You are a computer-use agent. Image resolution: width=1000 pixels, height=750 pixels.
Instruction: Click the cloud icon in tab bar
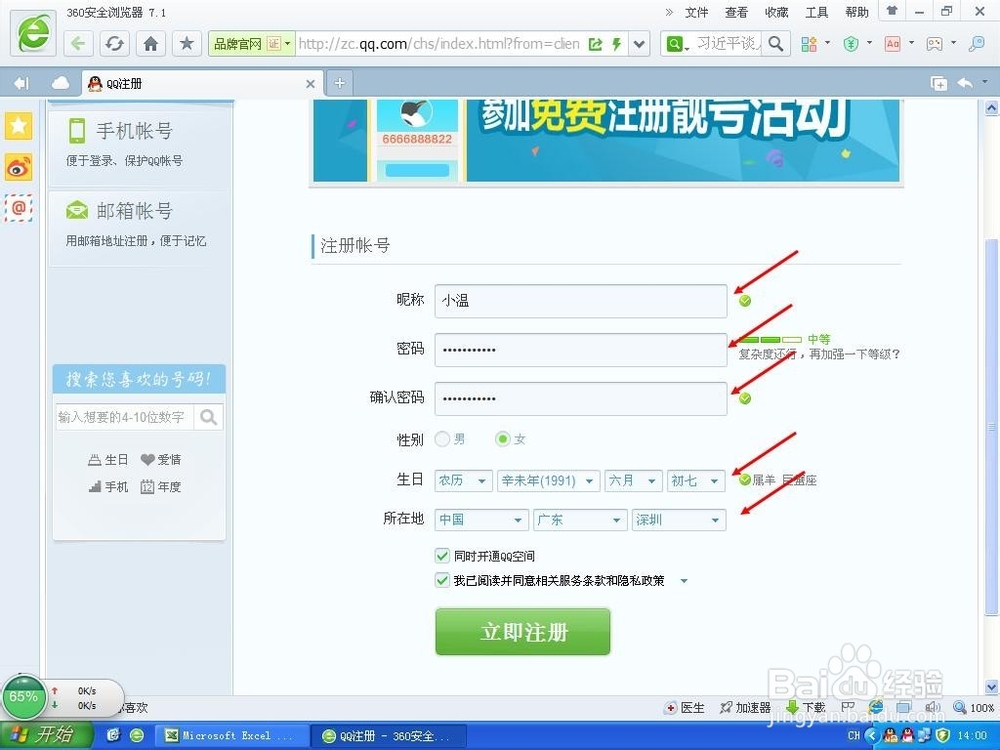(60, 83)
